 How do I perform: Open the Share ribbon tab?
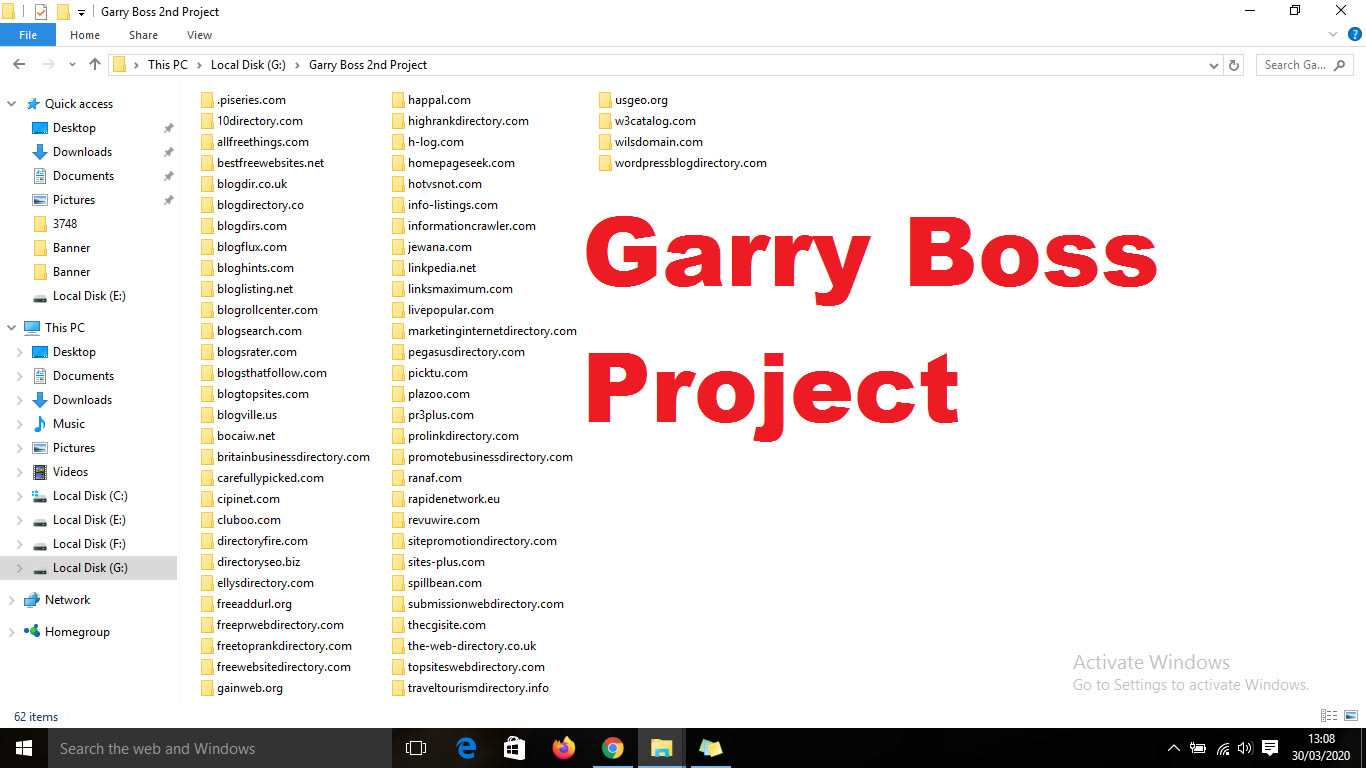[x=143, y=35]
